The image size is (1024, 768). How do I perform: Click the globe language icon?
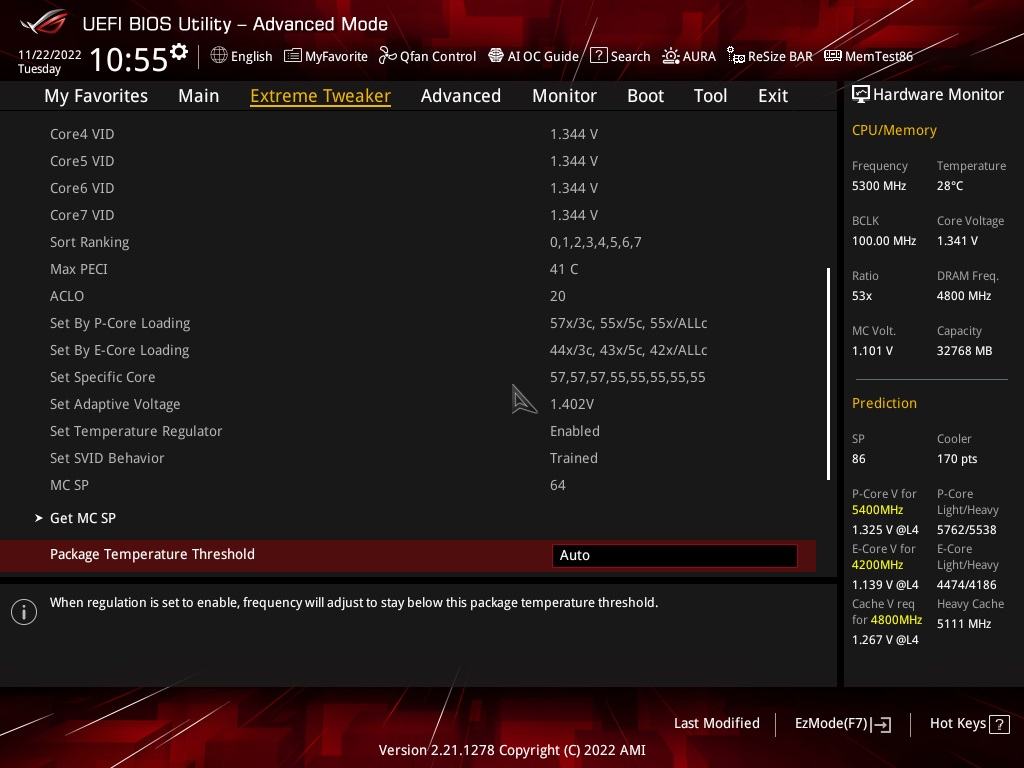tap(219, 56)
